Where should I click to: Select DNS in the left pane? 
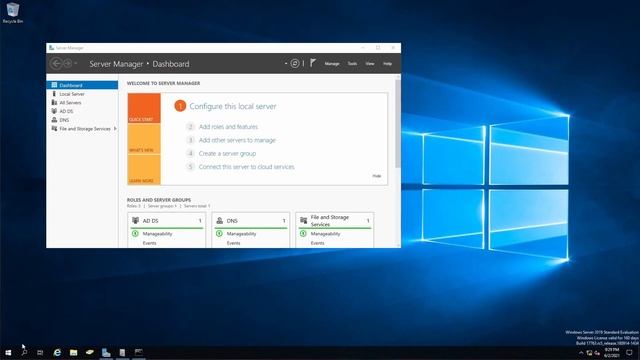tap(82, 120)
